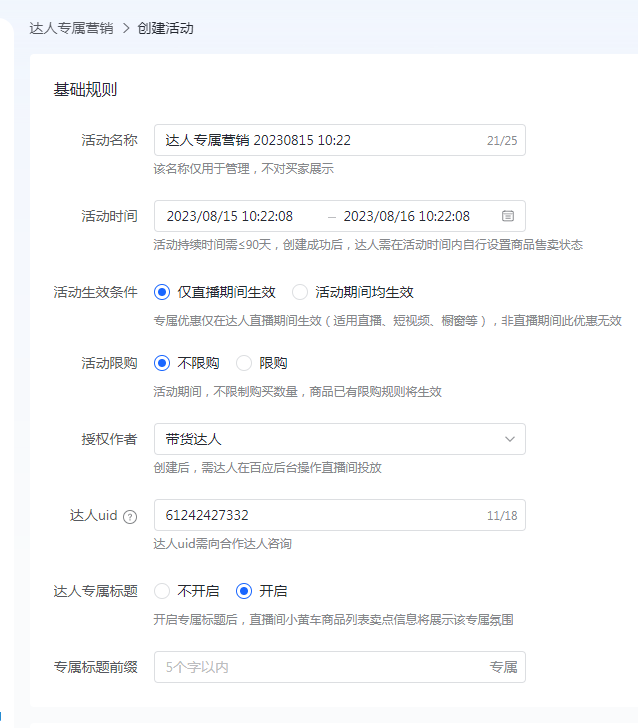The height and width of the screenshot is (728, 638).
Task: Click the 专属 suffix in prefix field
Action: point(503,667)
